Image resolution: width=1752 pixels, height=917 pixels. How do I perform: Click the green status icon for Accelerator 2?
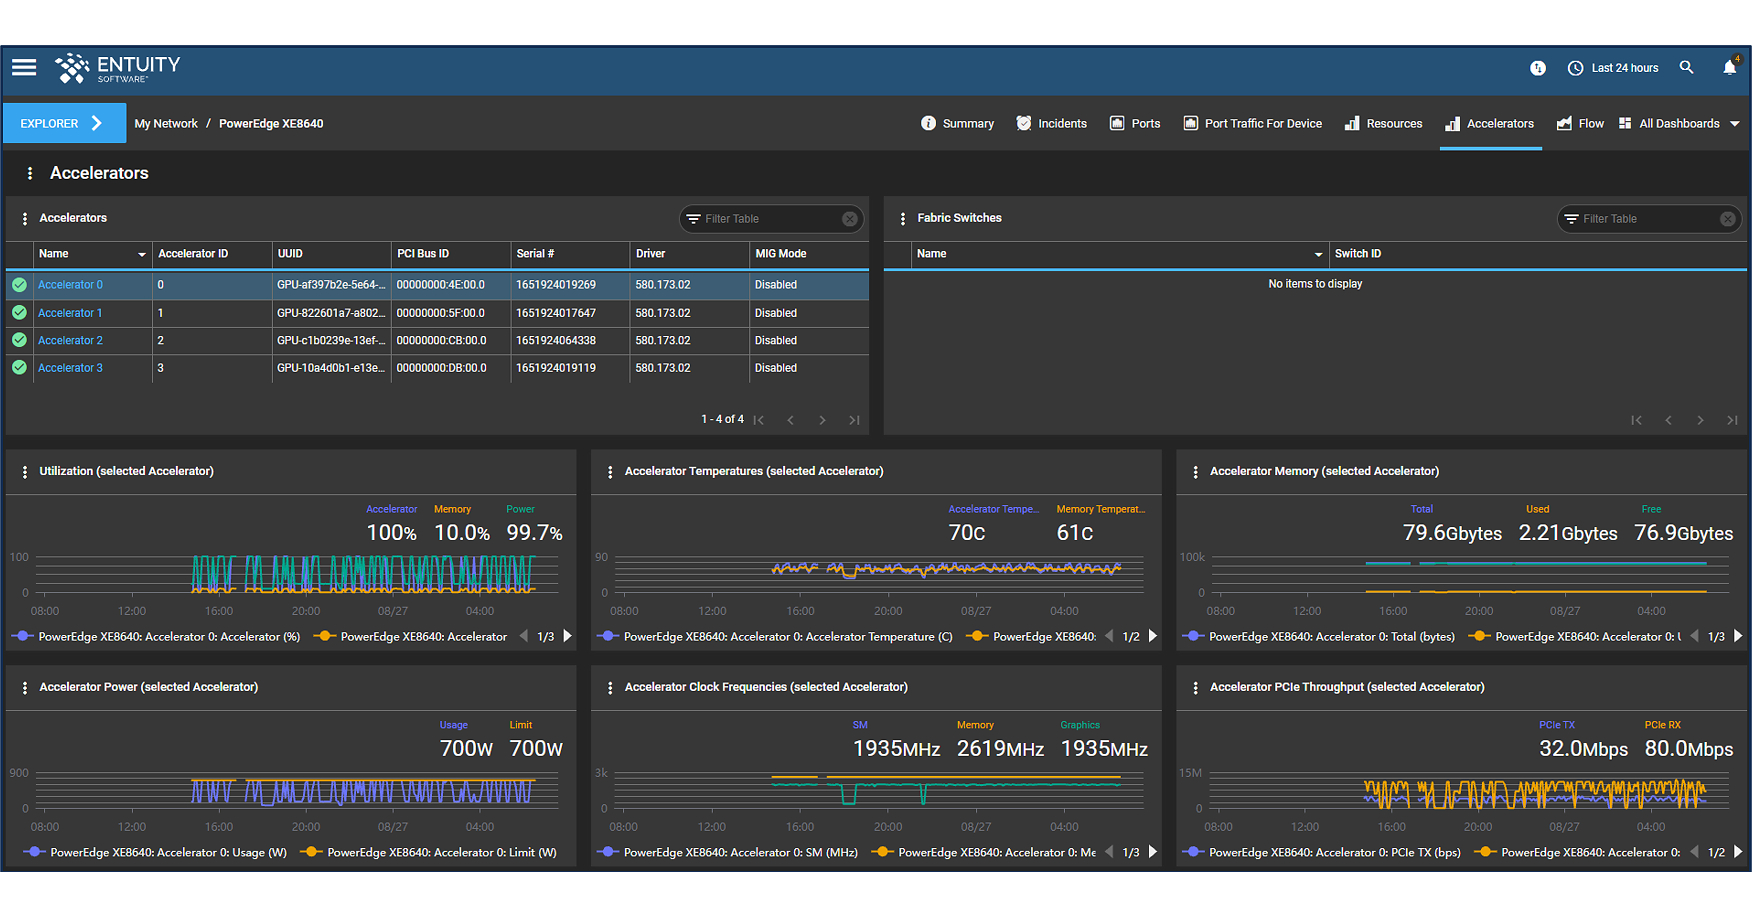19,340
